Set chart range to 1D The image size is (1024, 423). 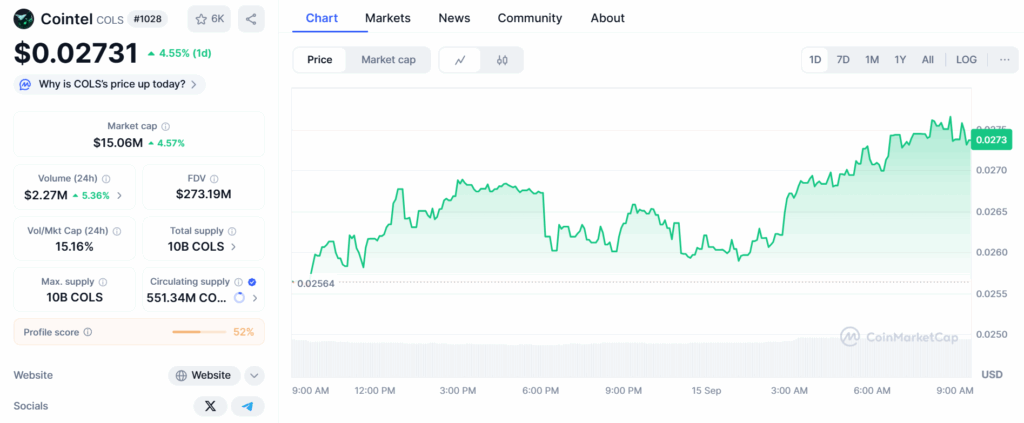(x=815, y=60)
